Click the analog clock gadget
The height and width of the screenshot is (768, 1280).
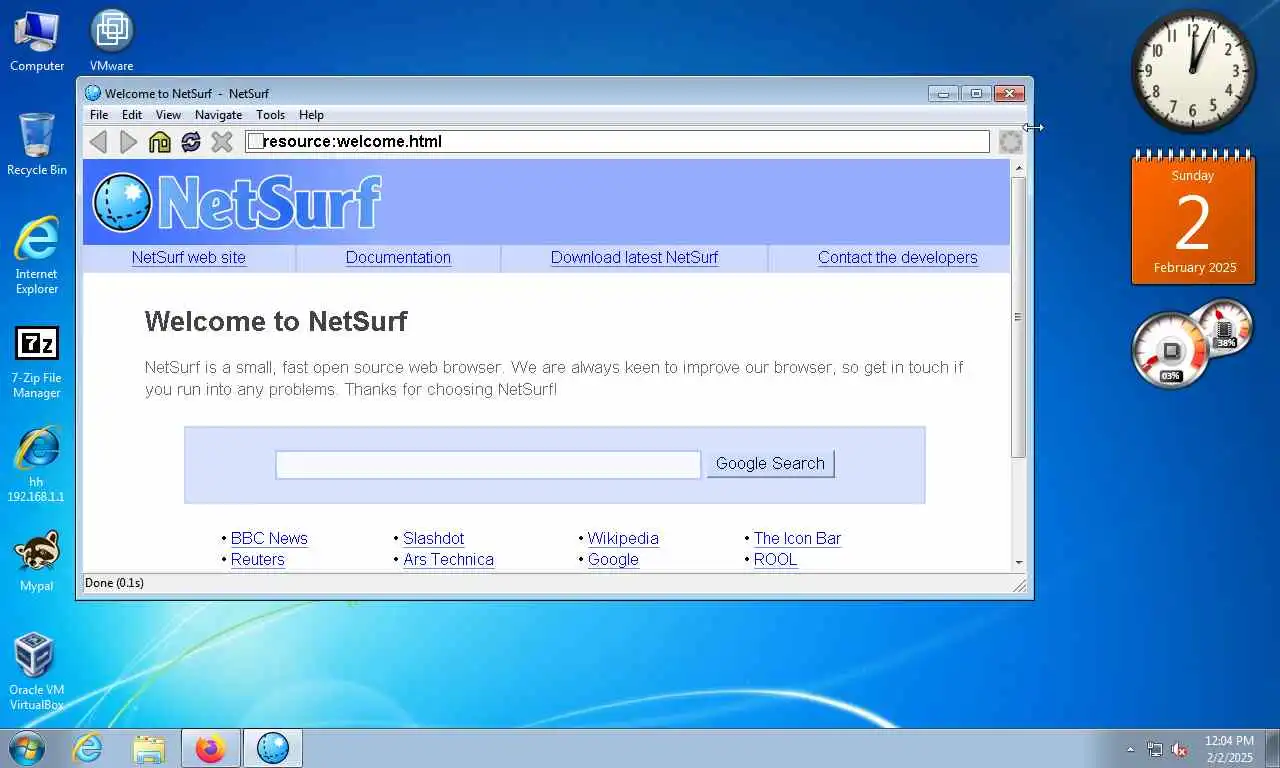1193,71
